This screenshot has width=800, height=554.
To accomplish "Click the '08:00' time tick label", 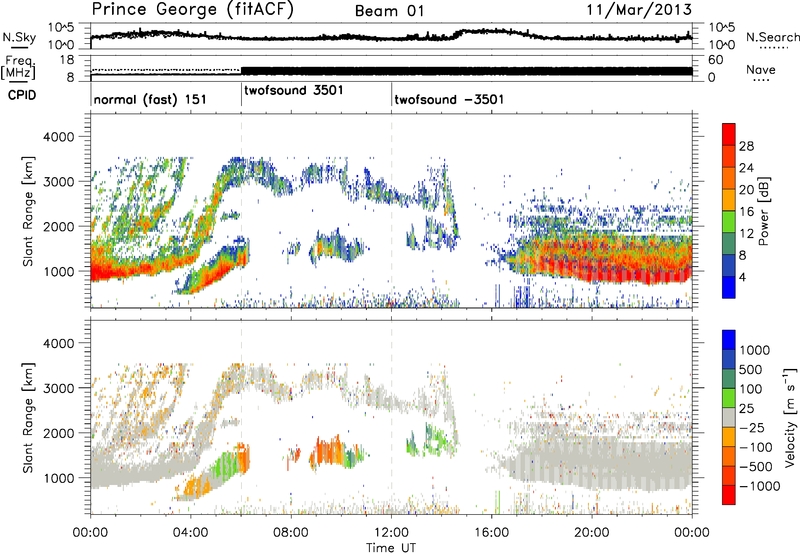I will pyautogui.click(x=291, y=533).
